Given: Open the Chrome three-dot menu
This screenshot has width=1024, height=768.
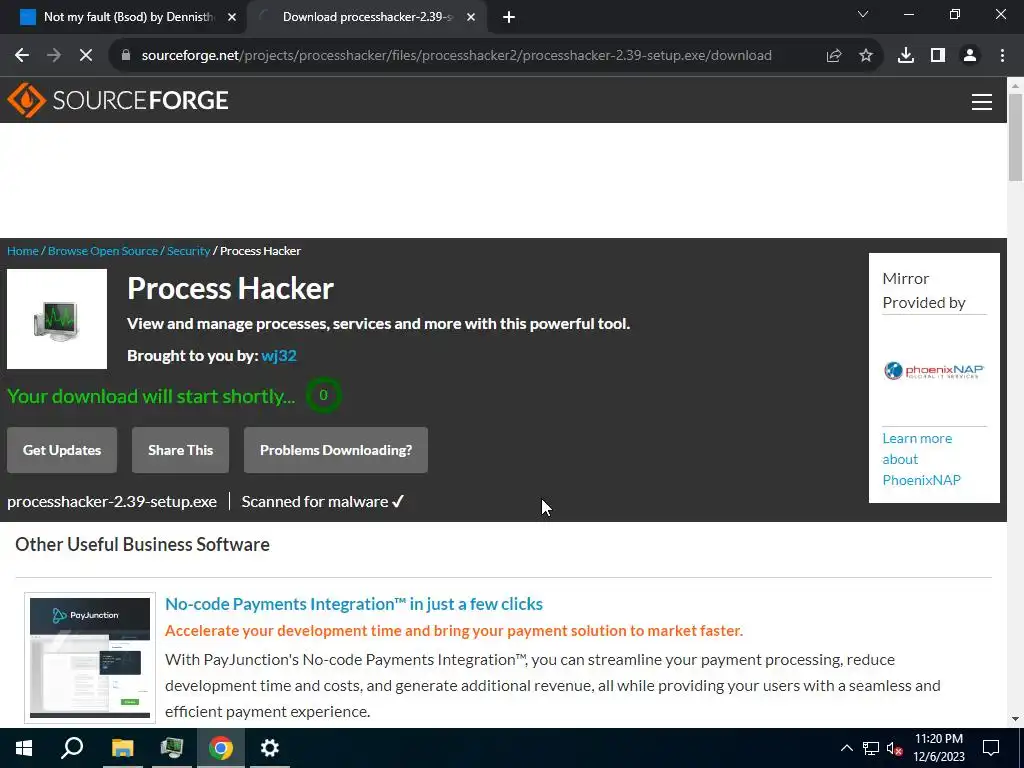Looking at the screenshot, I should pos(1002,56).
